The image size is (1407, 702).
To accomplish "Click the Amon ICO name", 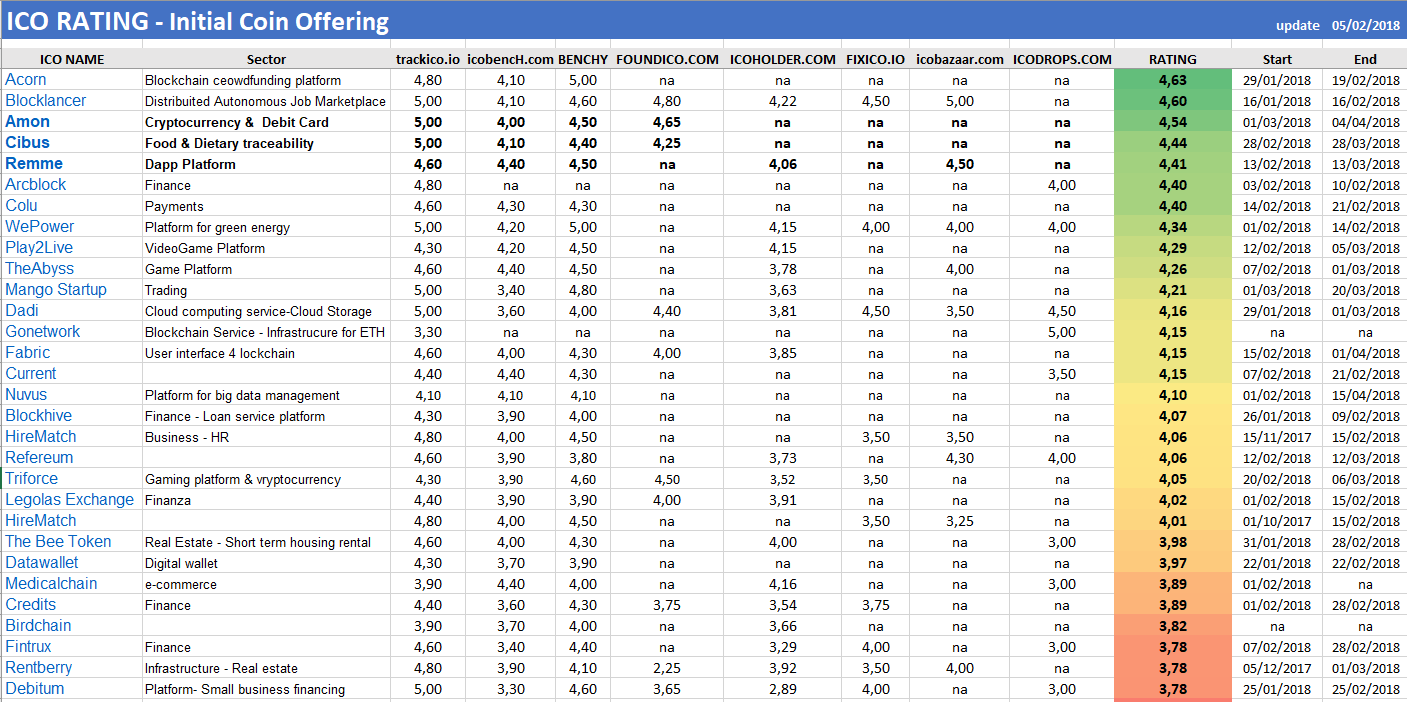I will tap(28, 122).
